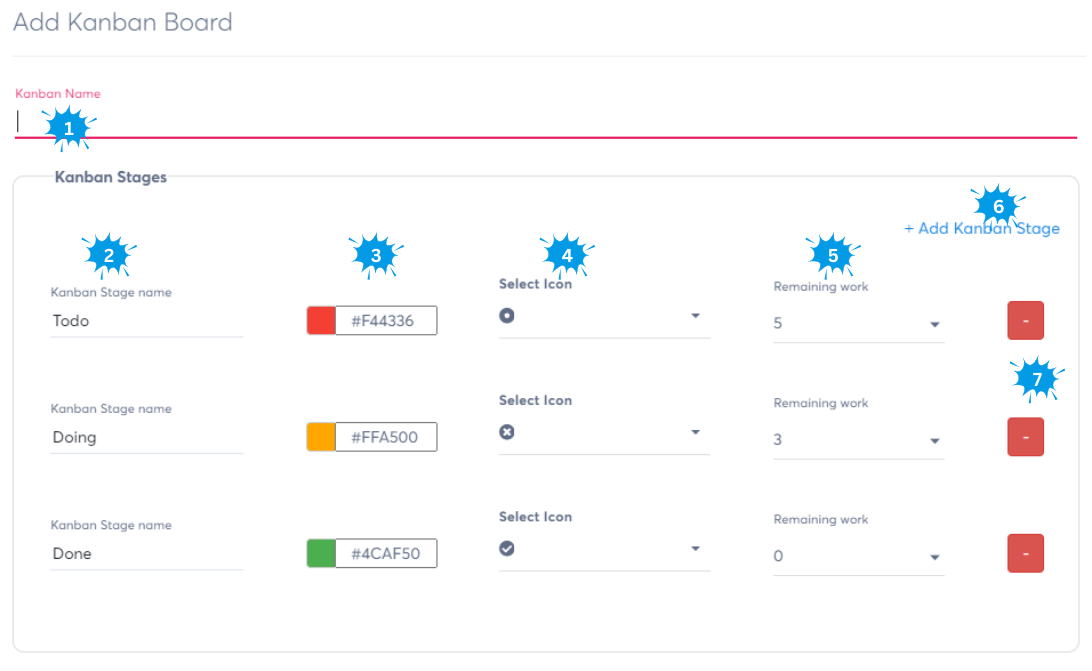This screenshot has height=671, width=1092.
Task: Open Remaining work dropdown showing 3
Action: (x=934, y=441)
